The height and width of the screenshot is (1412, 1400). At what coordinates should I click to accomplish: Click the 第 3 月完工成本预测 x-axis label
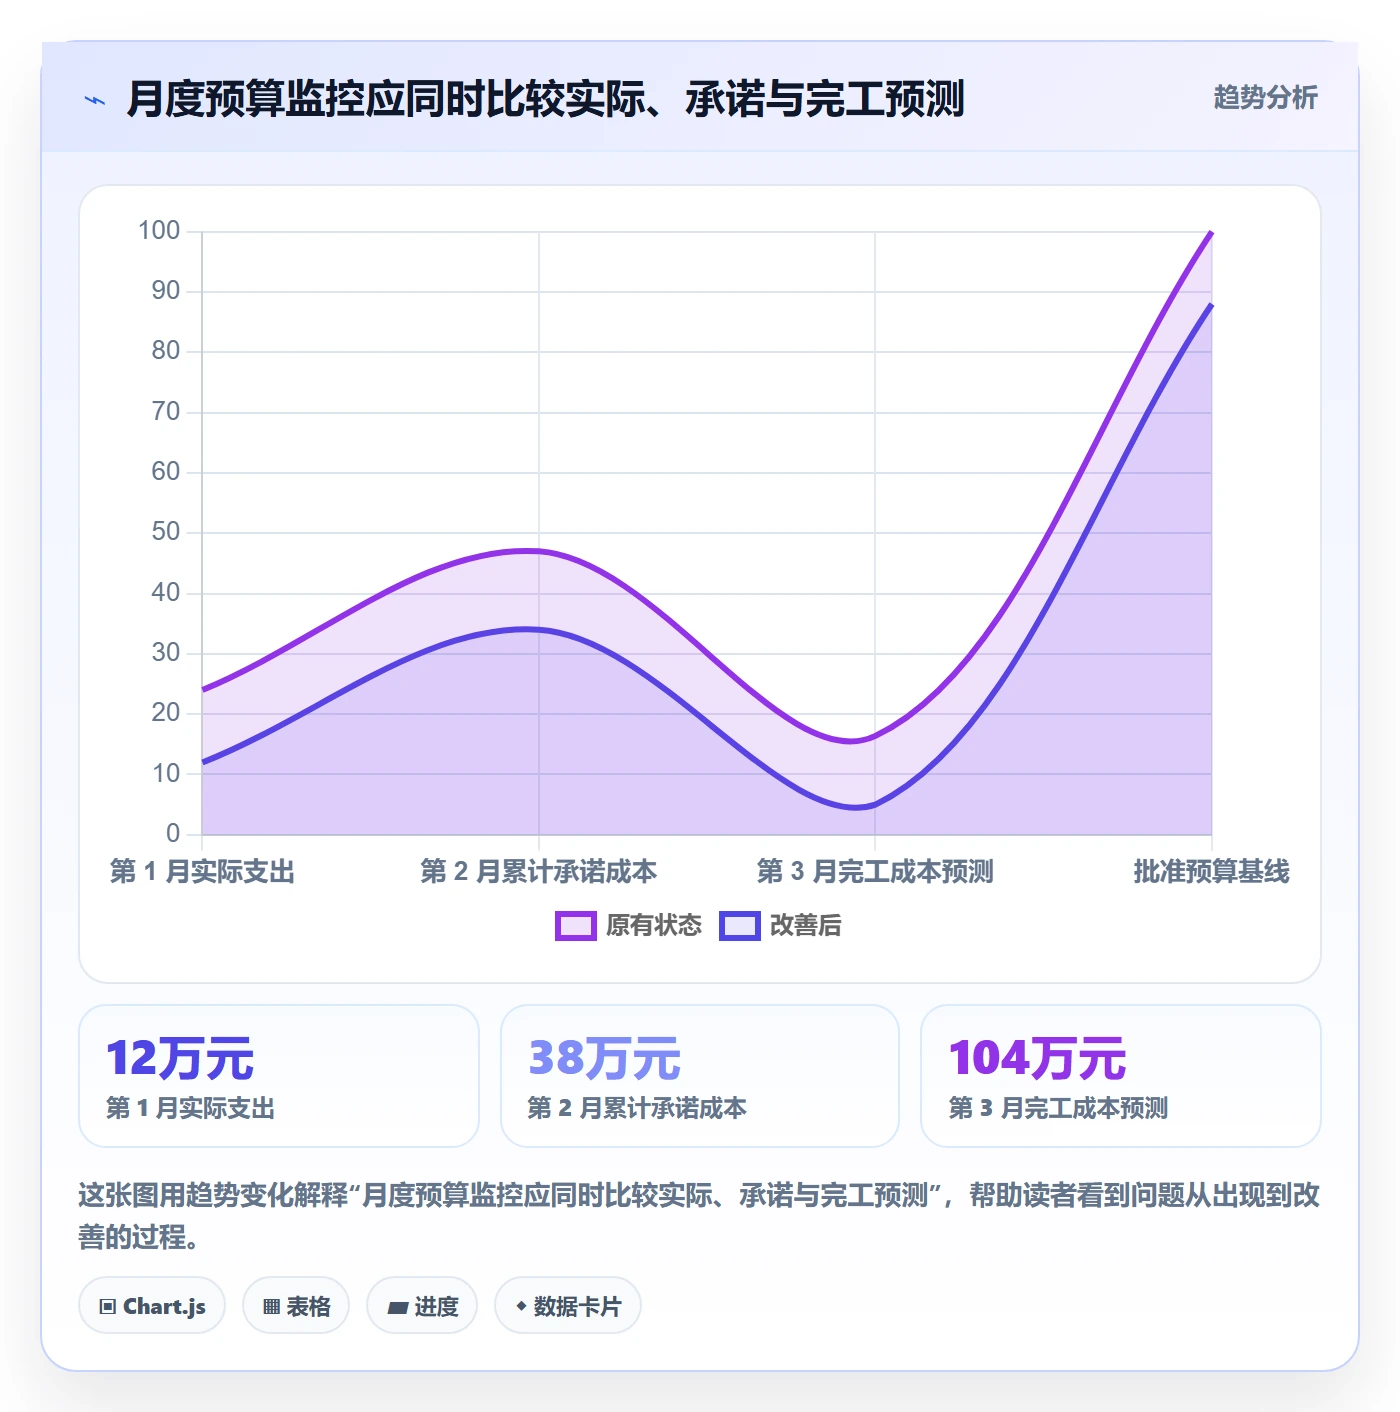[875, 871]
